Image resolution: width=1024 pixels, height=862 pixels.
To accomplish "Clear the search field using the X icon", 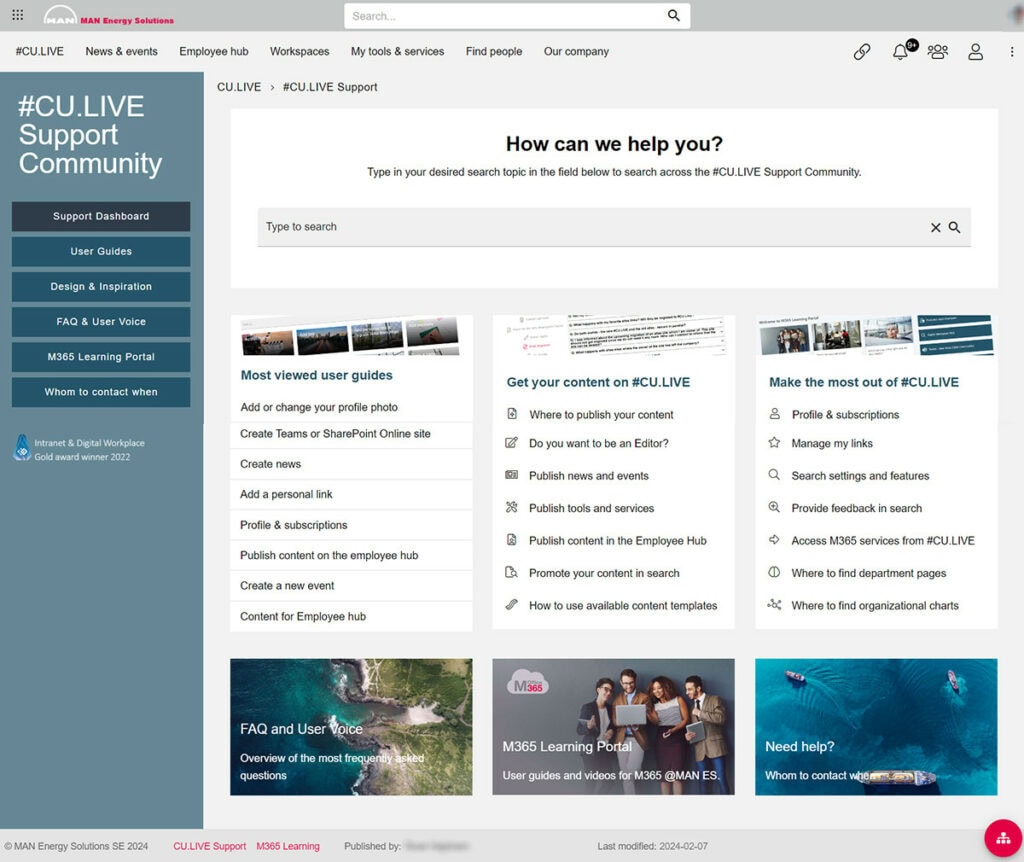I will point(935,227).
